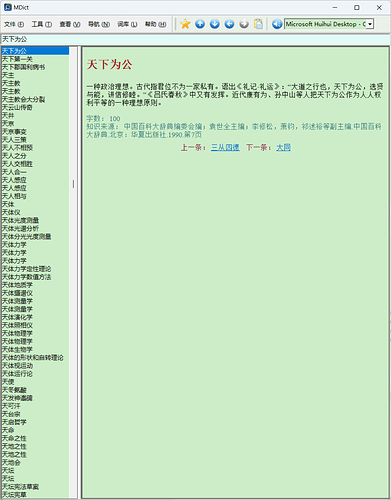Open the 文件 (F) menu
391x500 pixels.
pos(14,24)
